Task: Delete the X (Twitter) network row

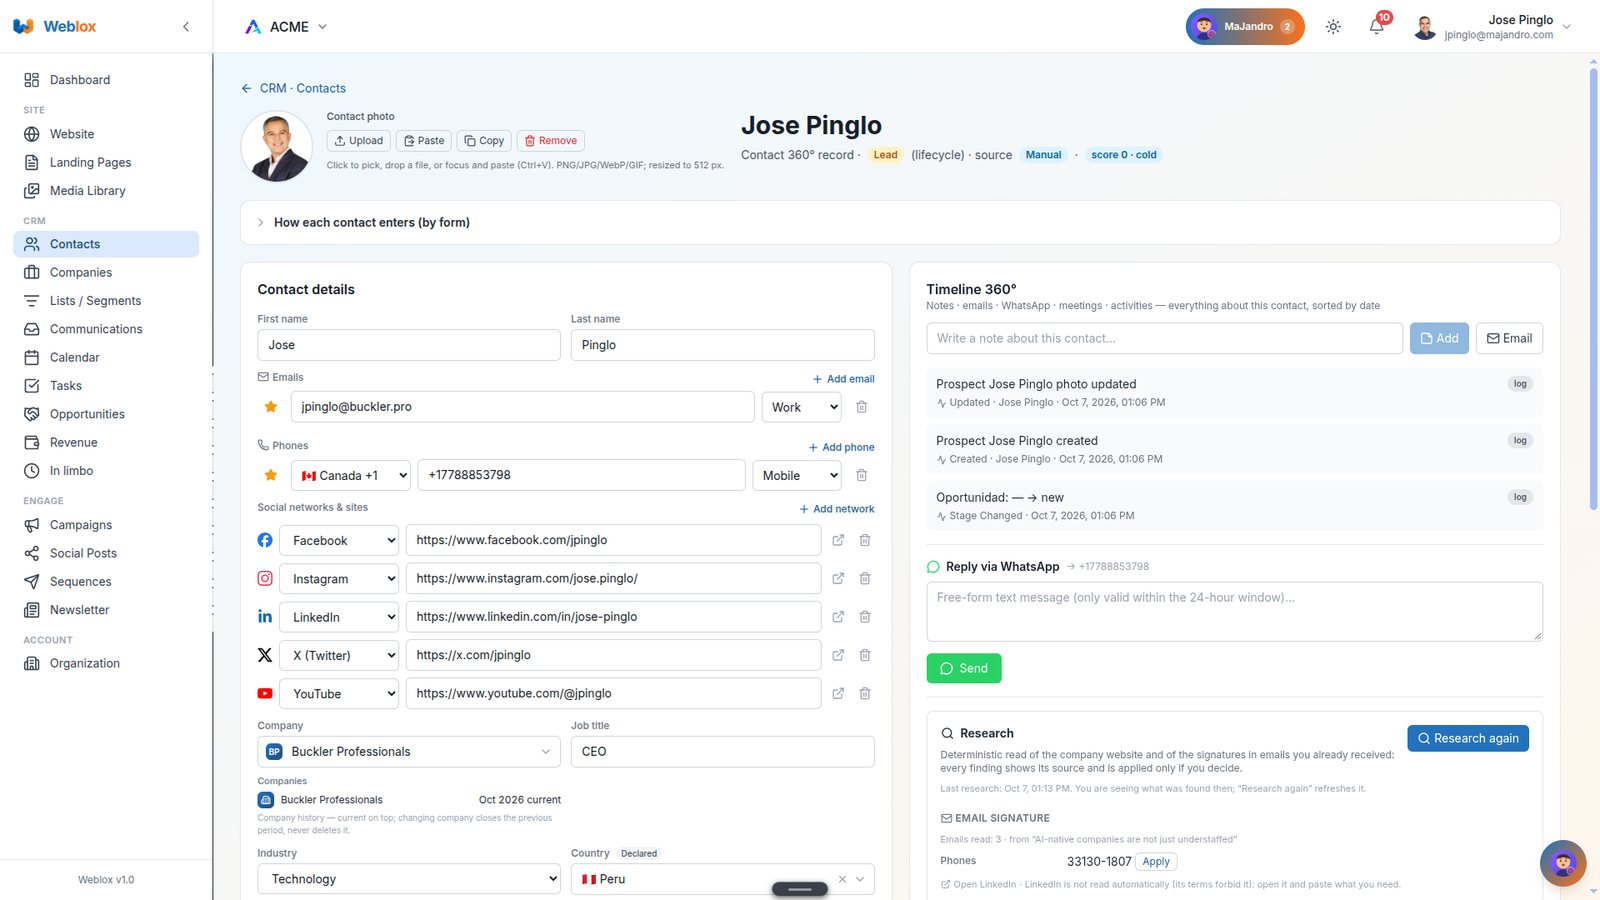Action: [865, 655]
